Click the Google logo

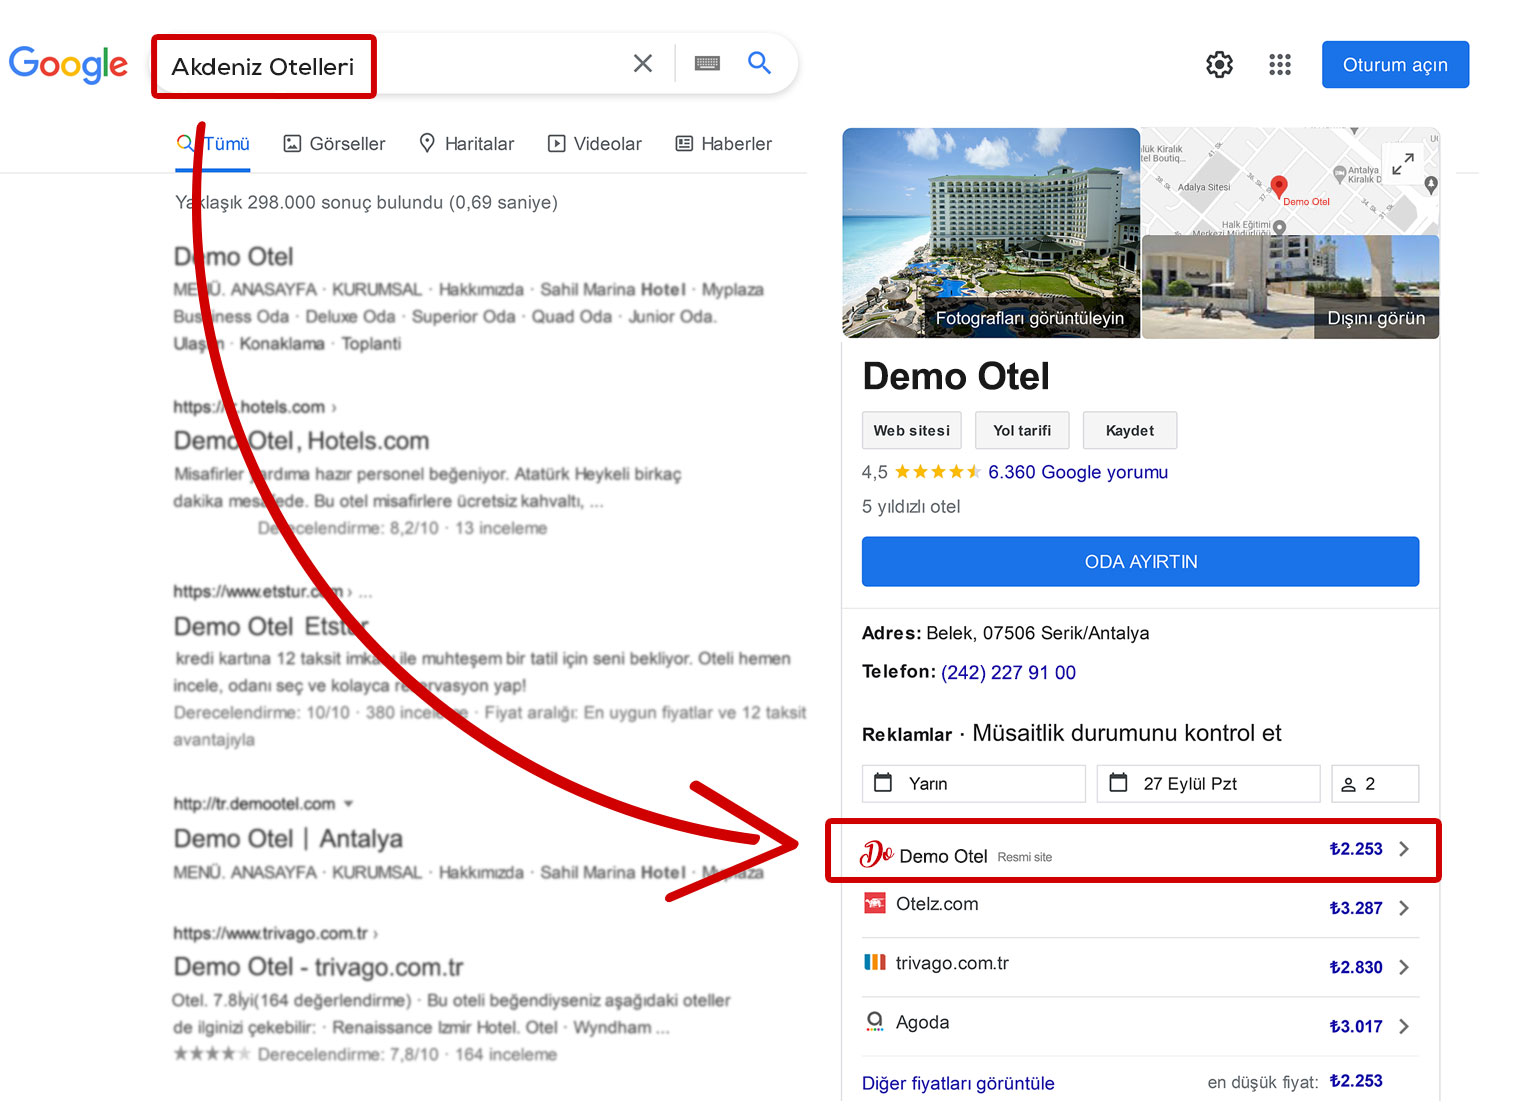(68, 65)
